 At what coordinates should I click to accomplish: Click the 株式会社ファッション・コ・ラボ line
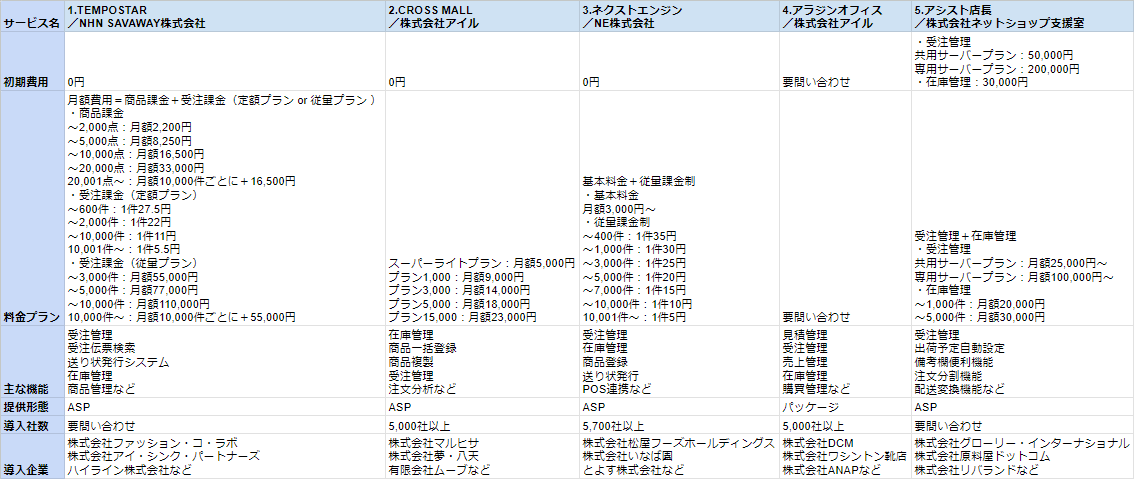(x=152, y=443)
